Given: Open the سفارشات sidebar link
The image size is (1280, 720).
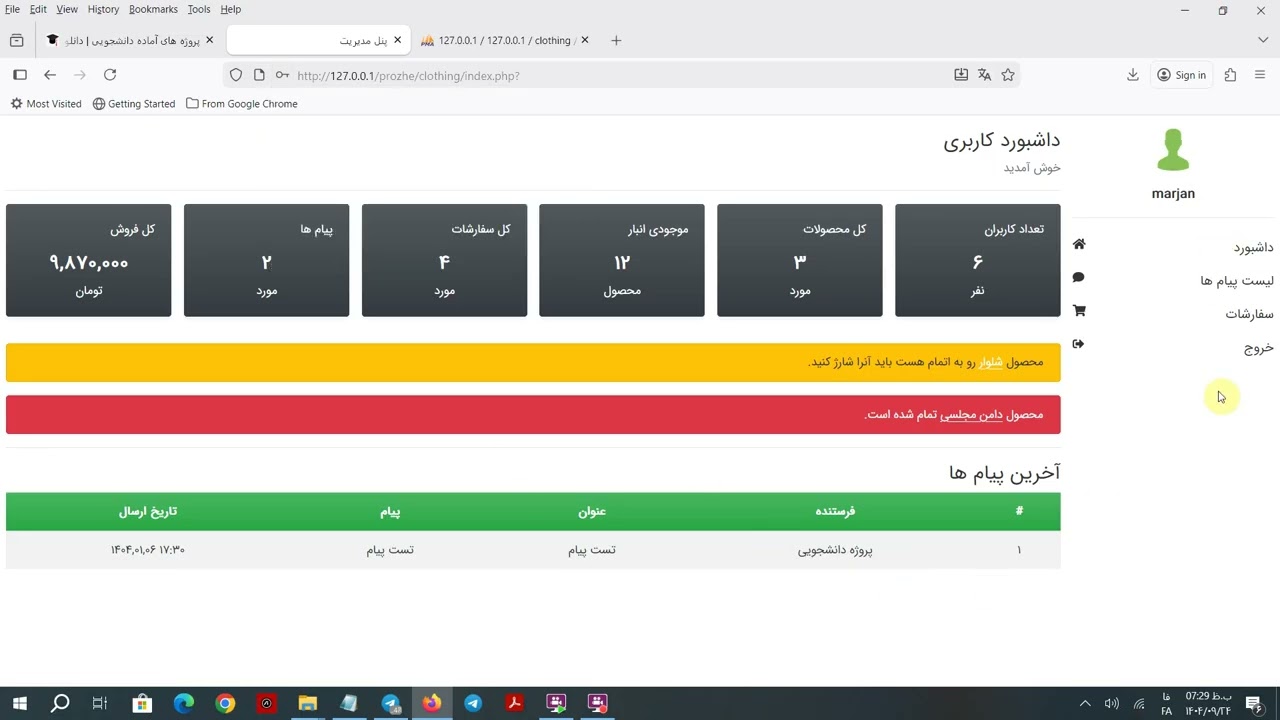Looking at the screenshot, I should (x=1250, y=313).
